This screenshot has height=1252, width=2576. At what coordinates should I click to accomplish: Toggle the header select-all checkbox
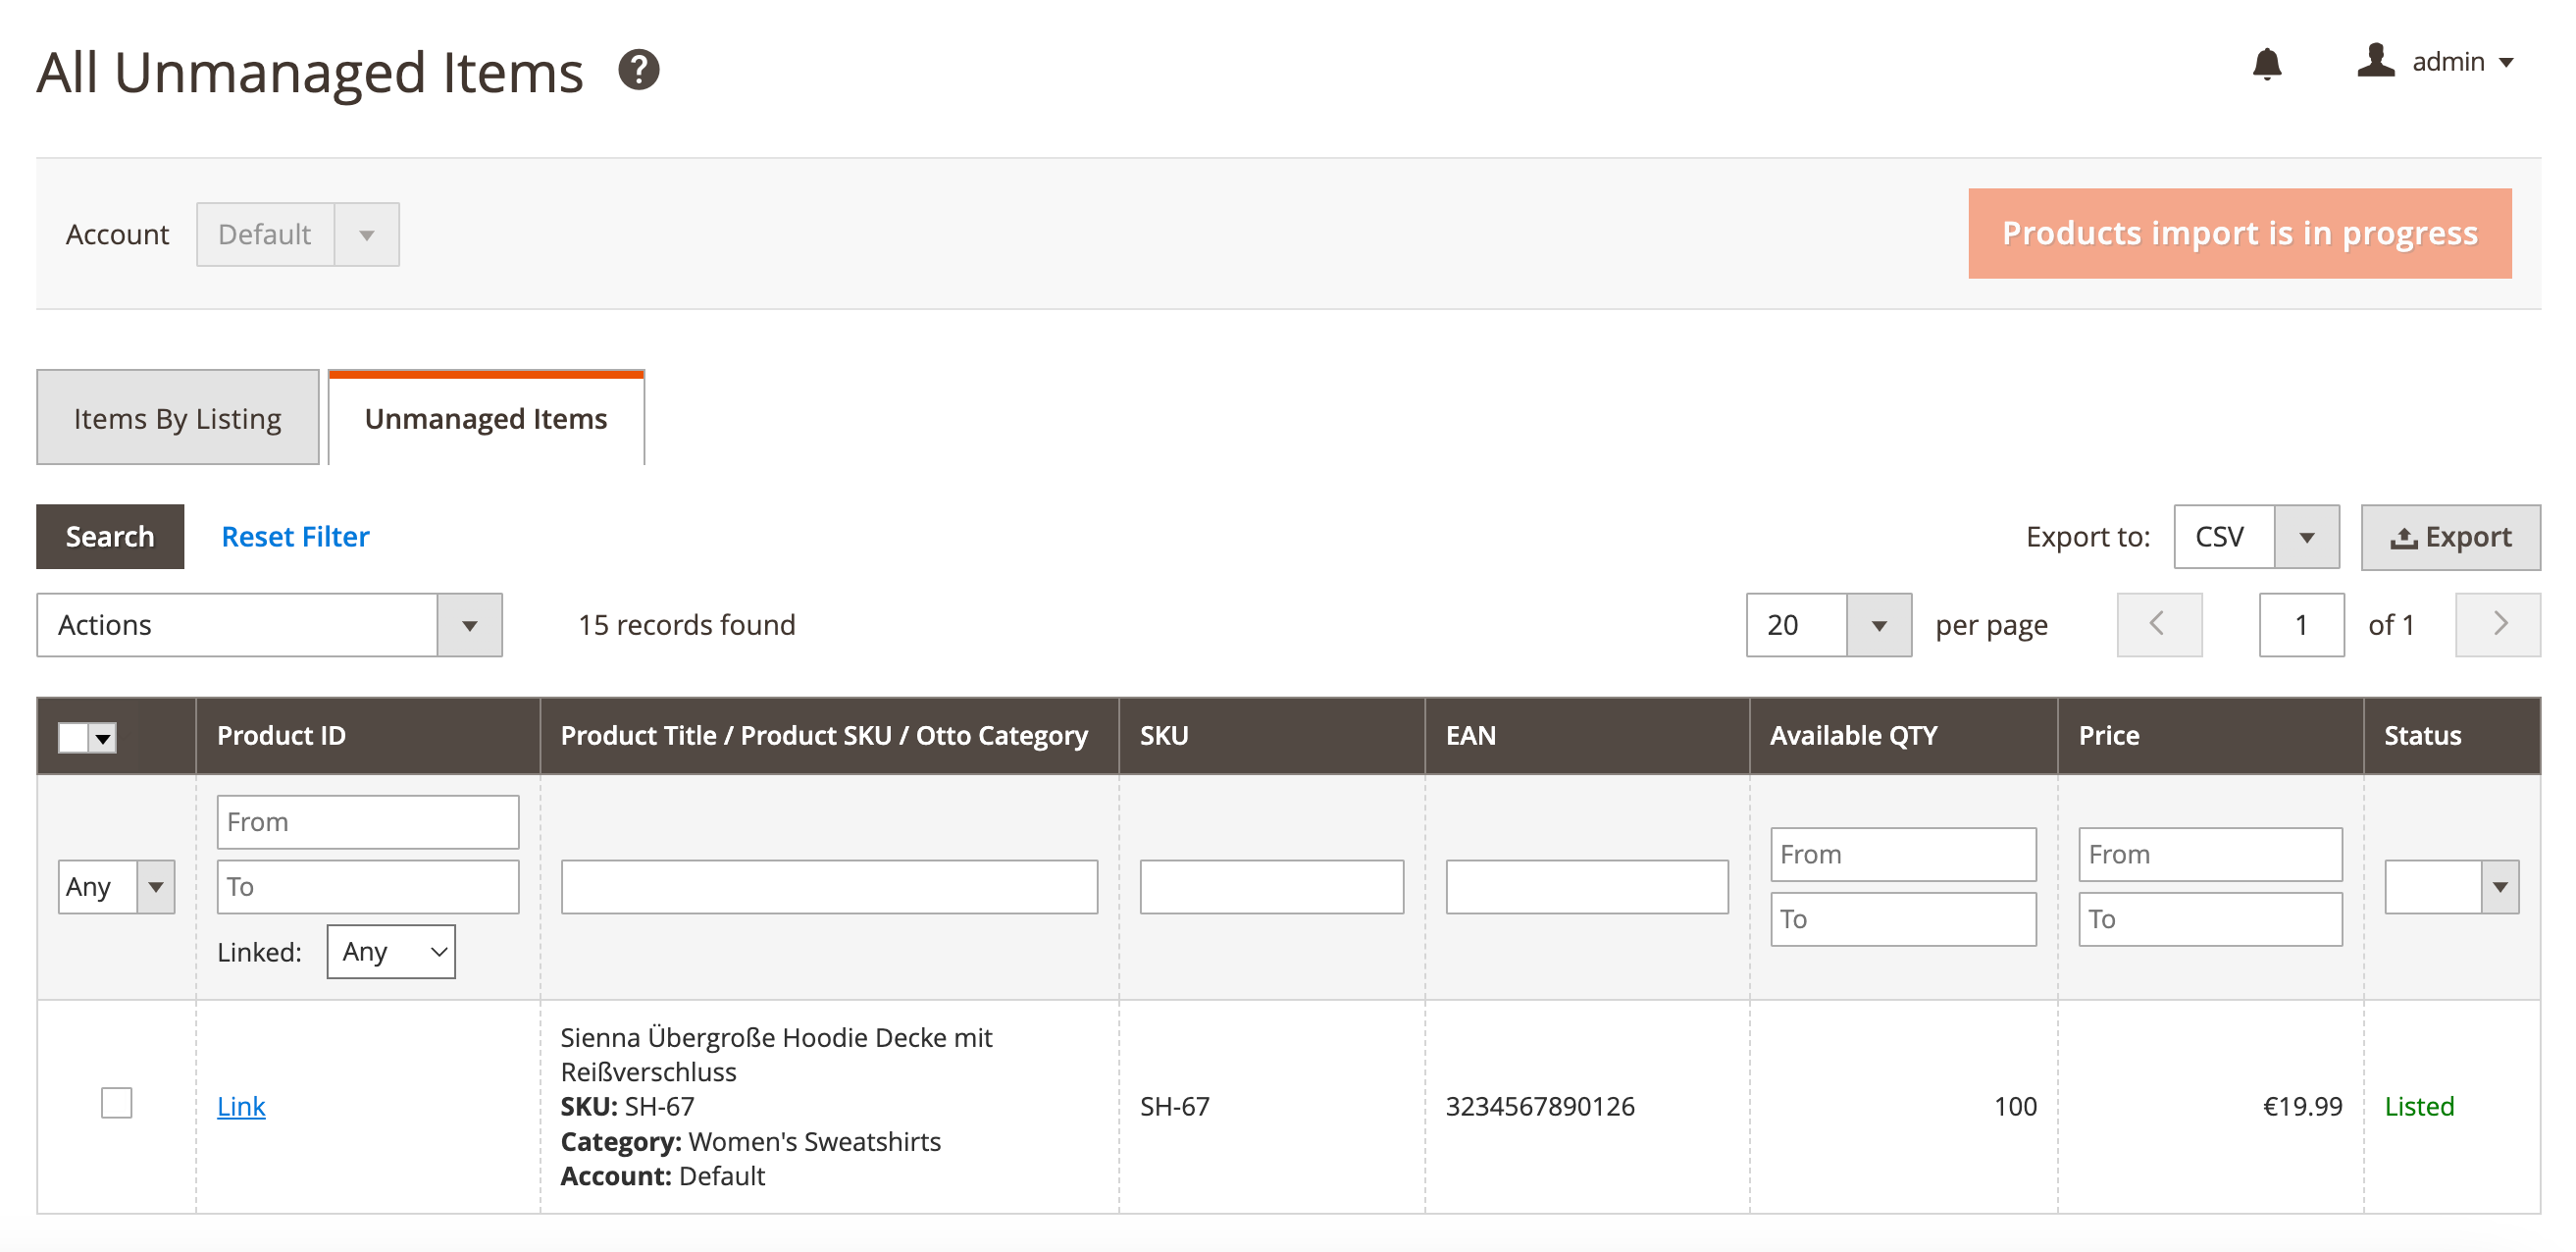pos(74,737)
